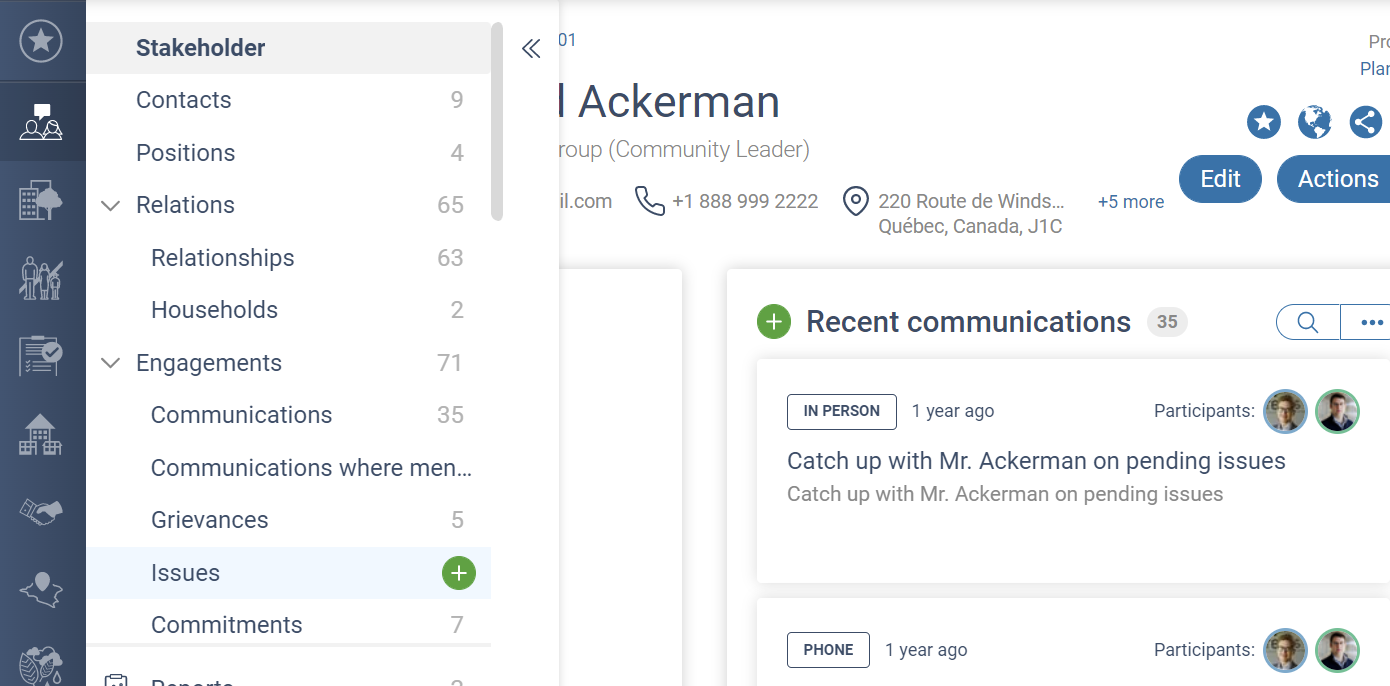Viewport: 1390px width, 686px height.
Task: Go to the Contacts section
Action: pos(184,100)
